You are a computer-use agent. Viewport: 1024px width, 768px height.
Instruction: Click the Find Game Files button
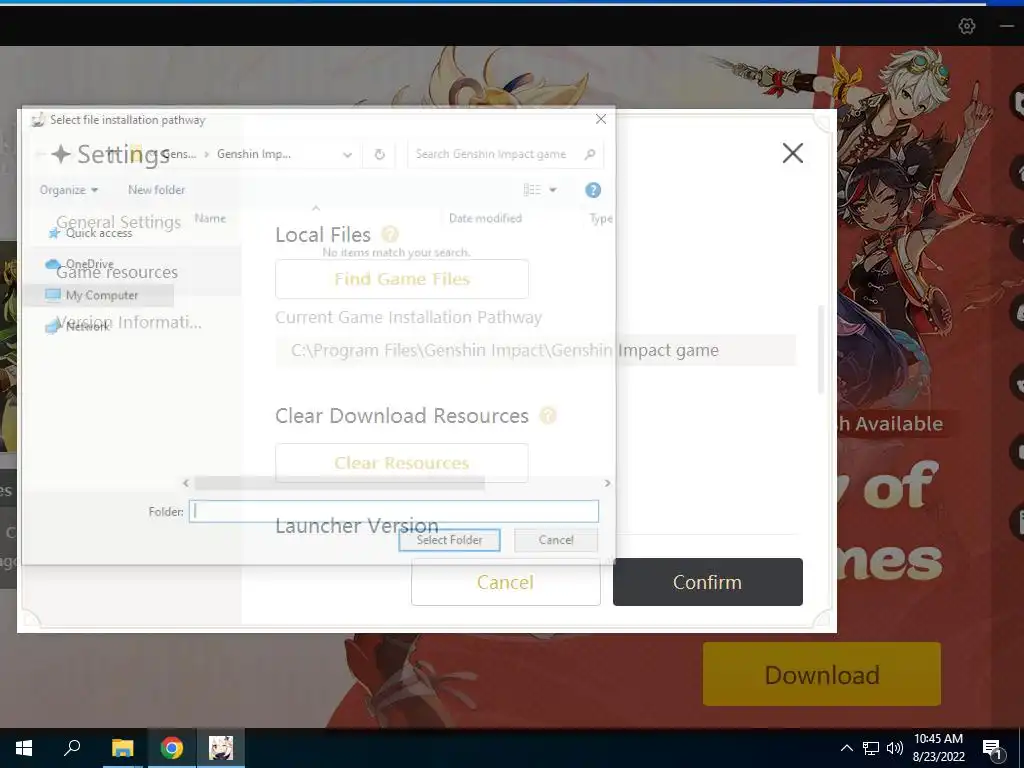[402, 279]
